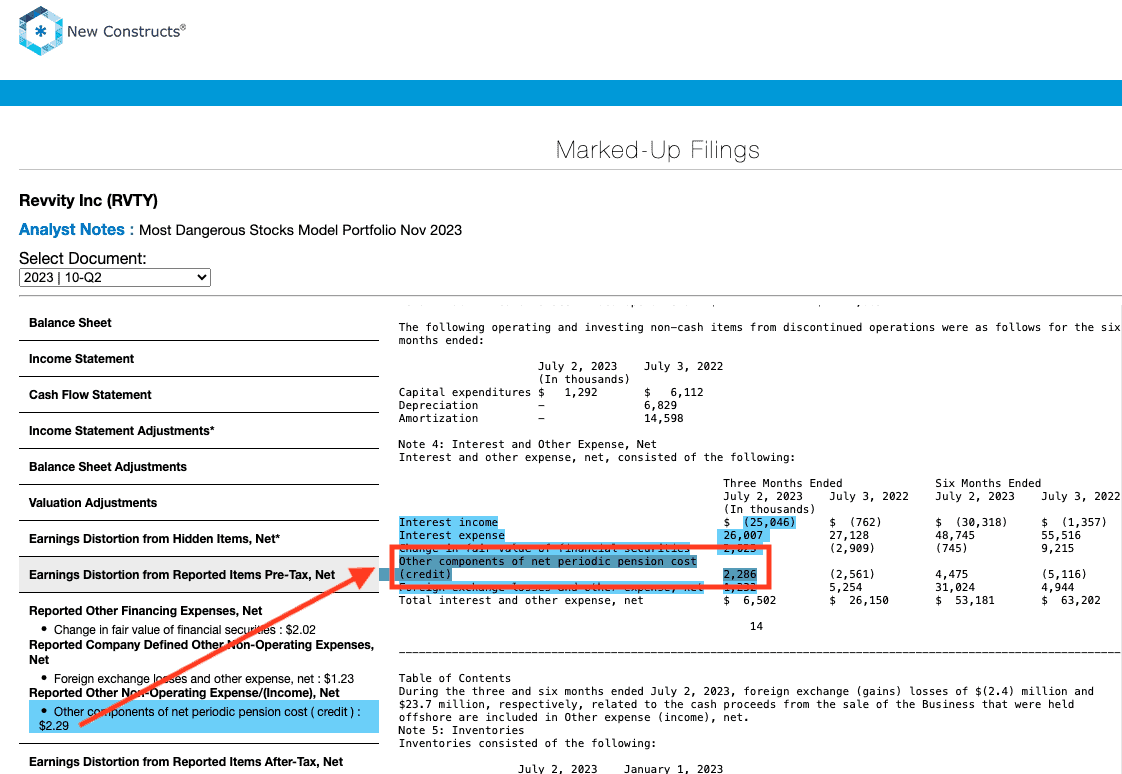1122x774 pixels.
Task: Click Reported Company Defined Other Non-Operating Expenses heading
Action: [x=201, y=652]
